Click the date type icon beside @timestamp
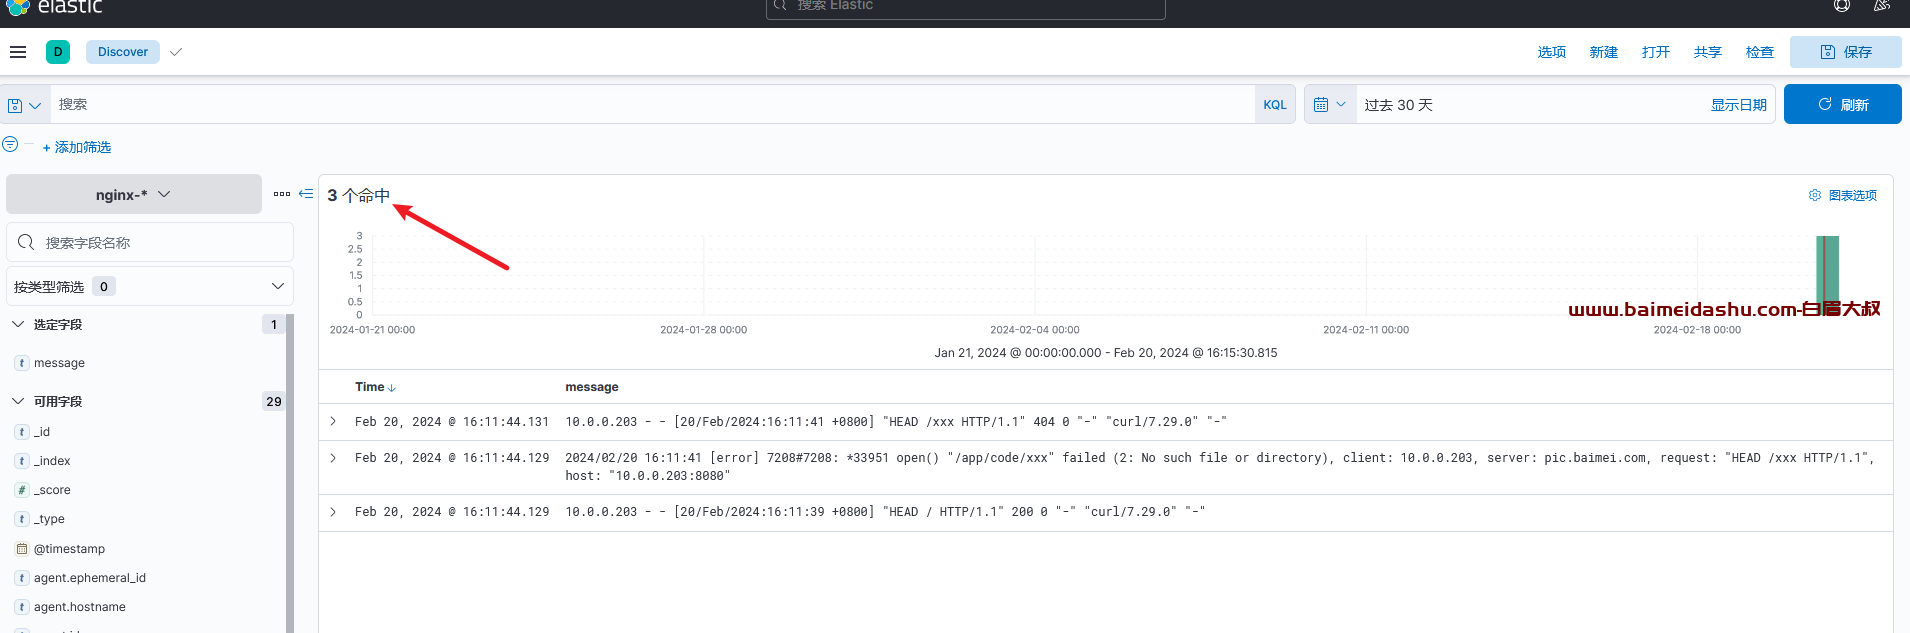The width and height of the screenshot is (1910, 633). coord(22,549)
